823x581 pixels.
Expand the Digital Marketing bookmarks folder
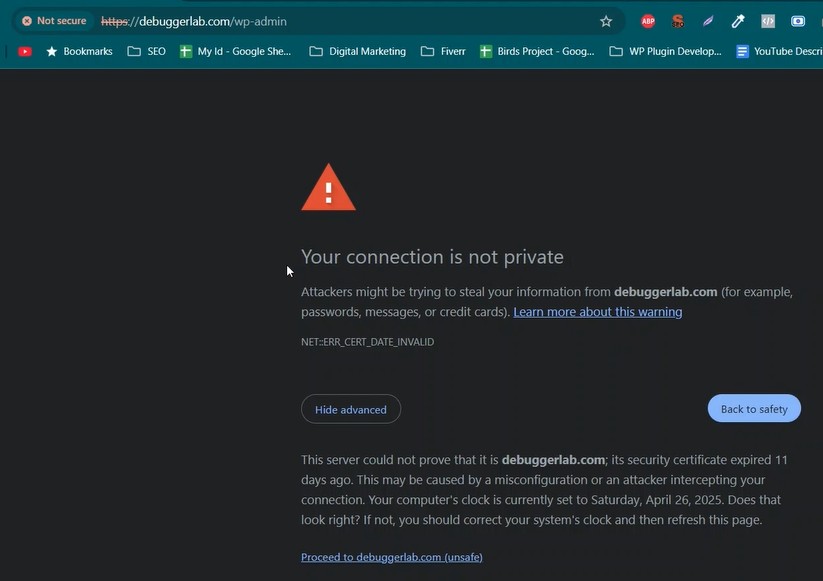click(x=357, y=51)
